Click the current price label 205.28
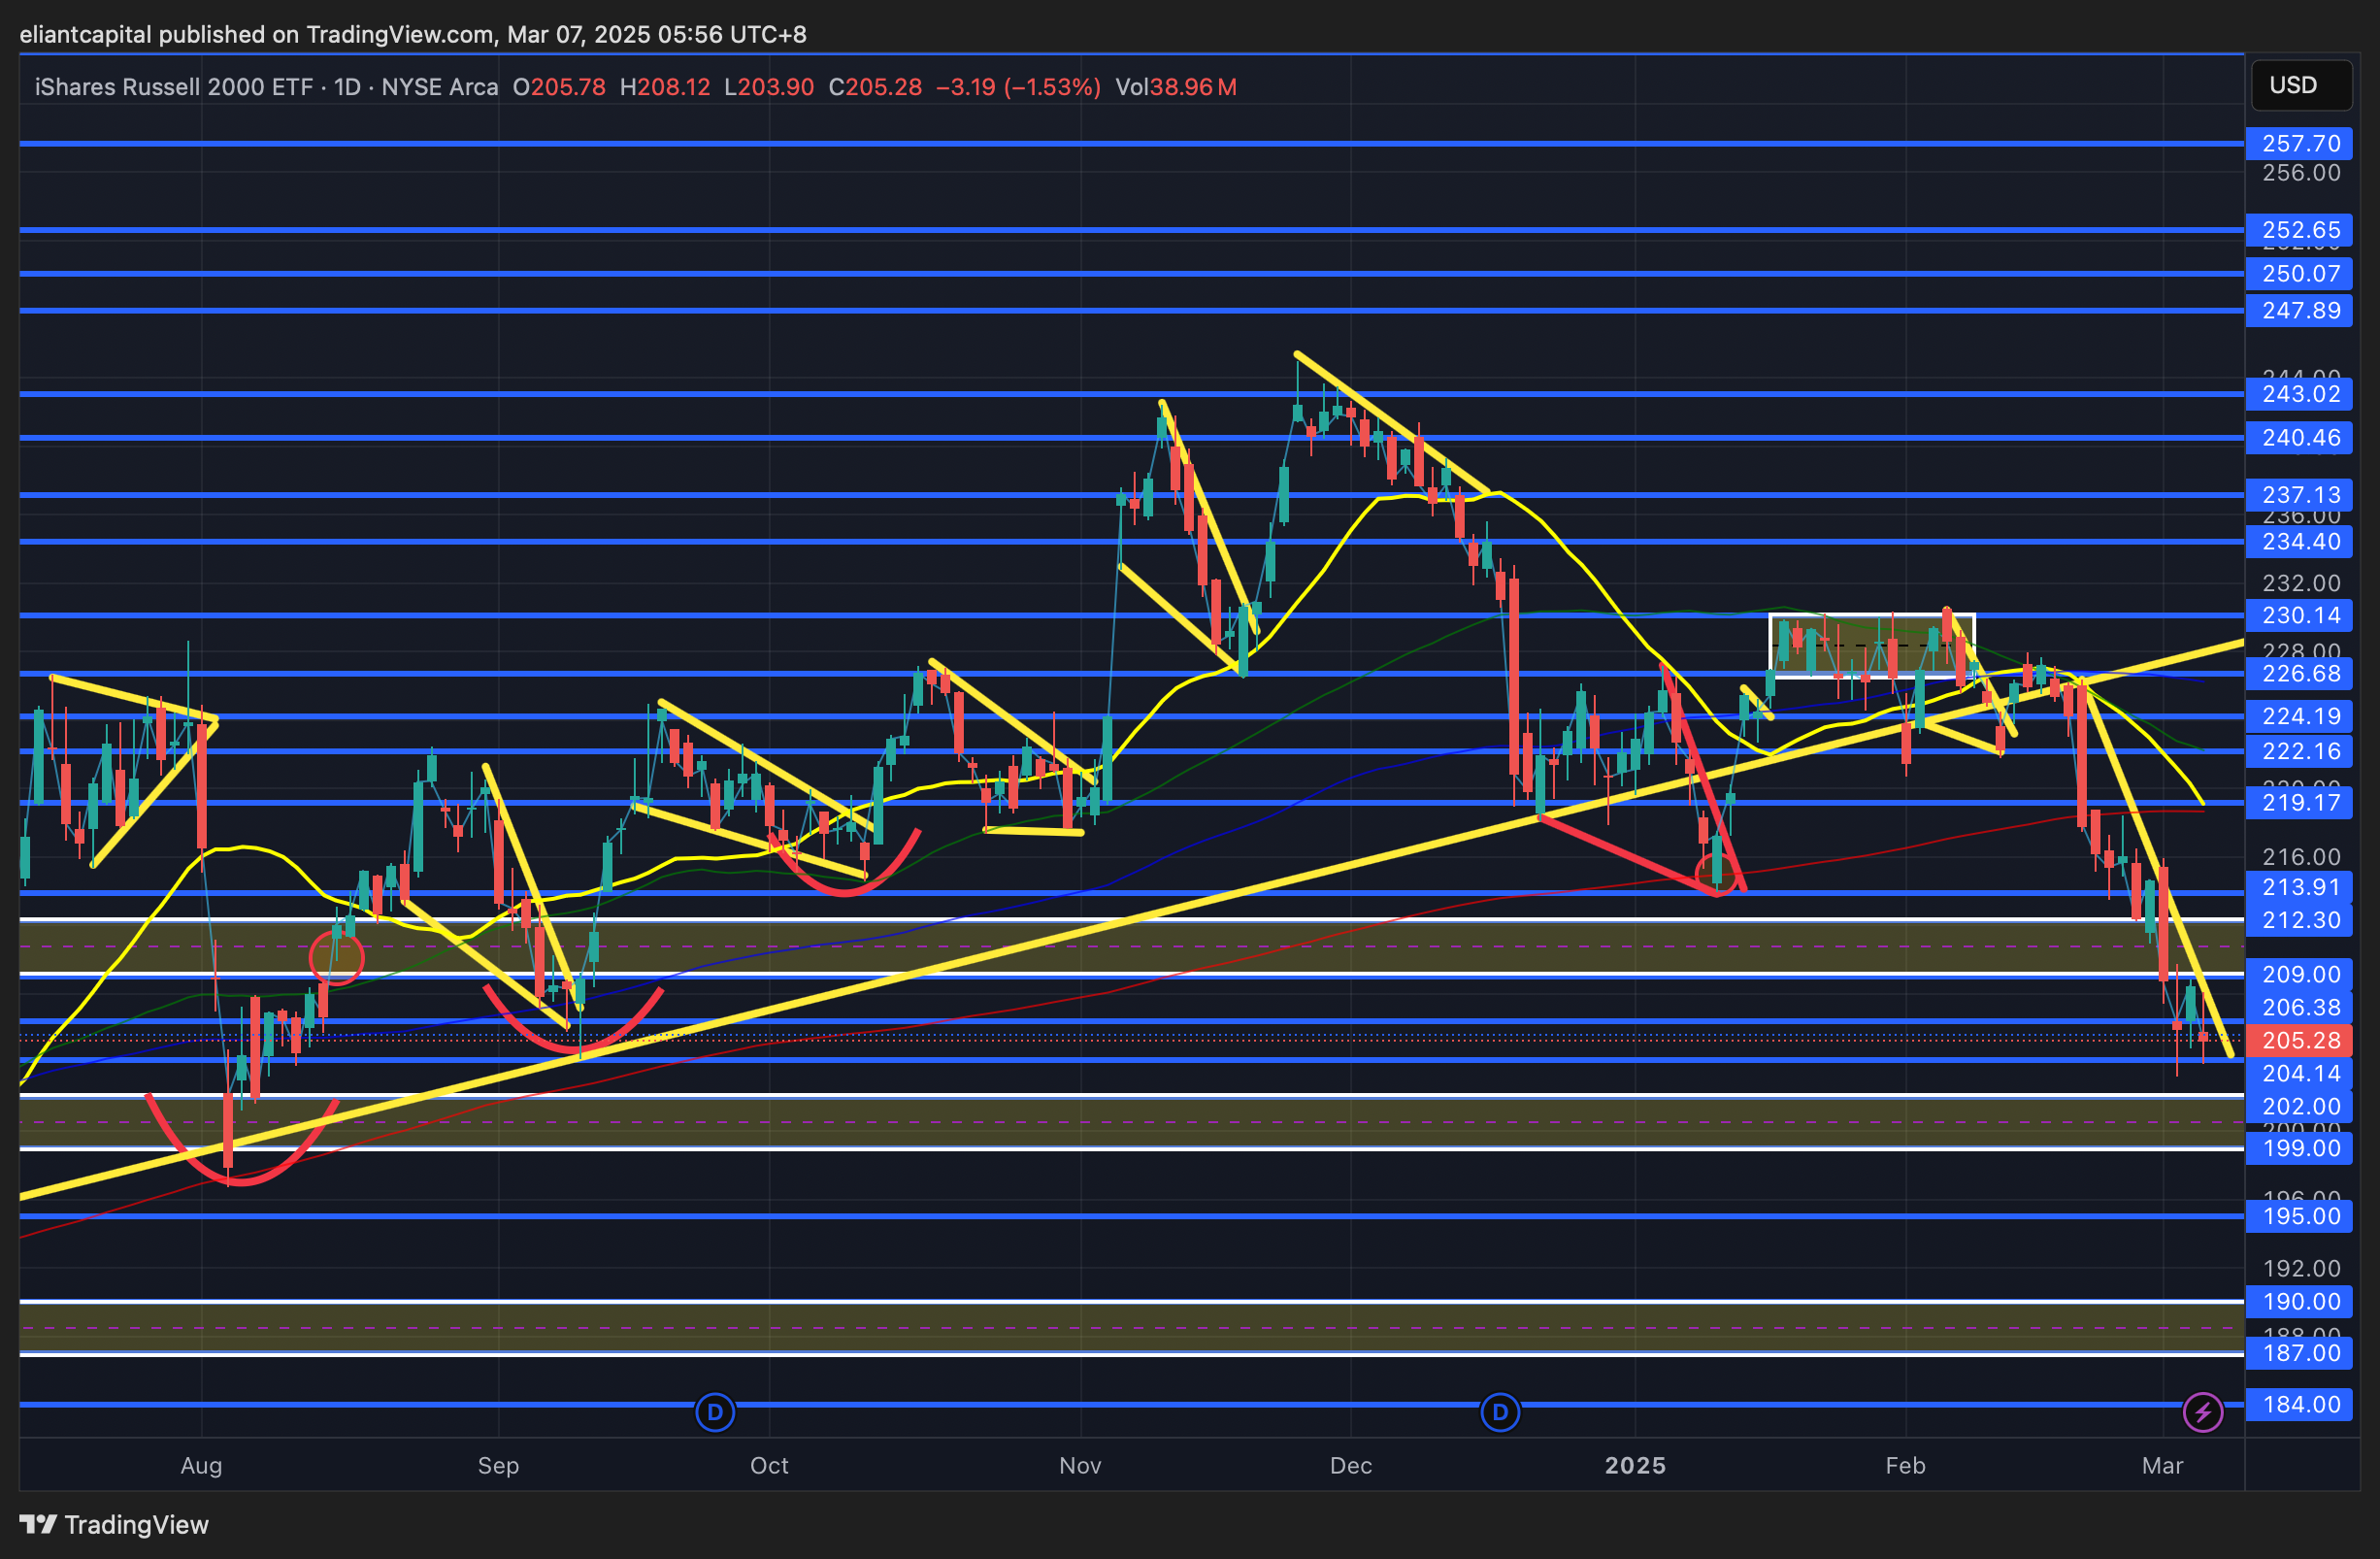2380x1559 pixels. click(2300, 1040)
